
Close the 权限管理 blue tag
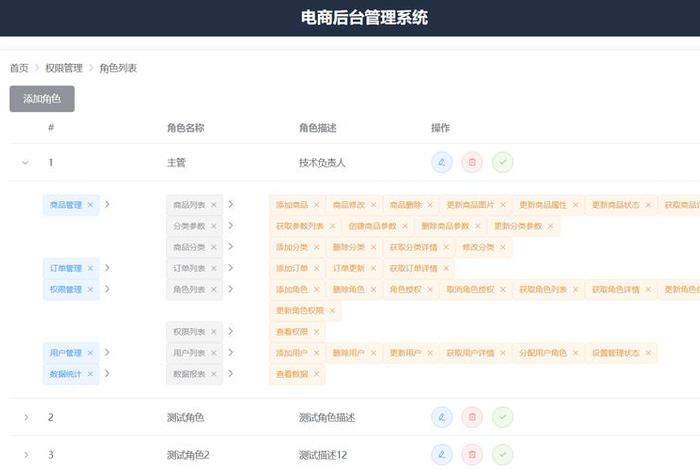[x=90, y=290]
